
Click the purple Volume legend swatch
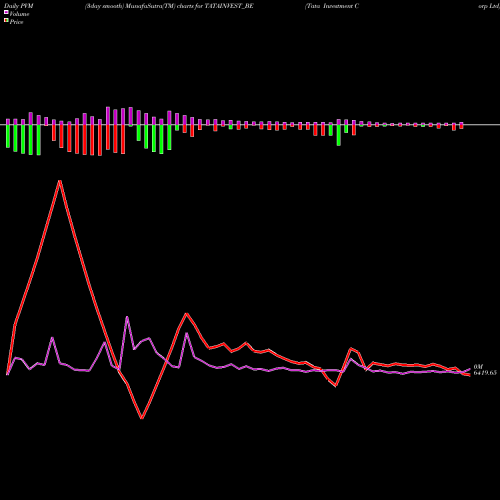tap(6, 12)
